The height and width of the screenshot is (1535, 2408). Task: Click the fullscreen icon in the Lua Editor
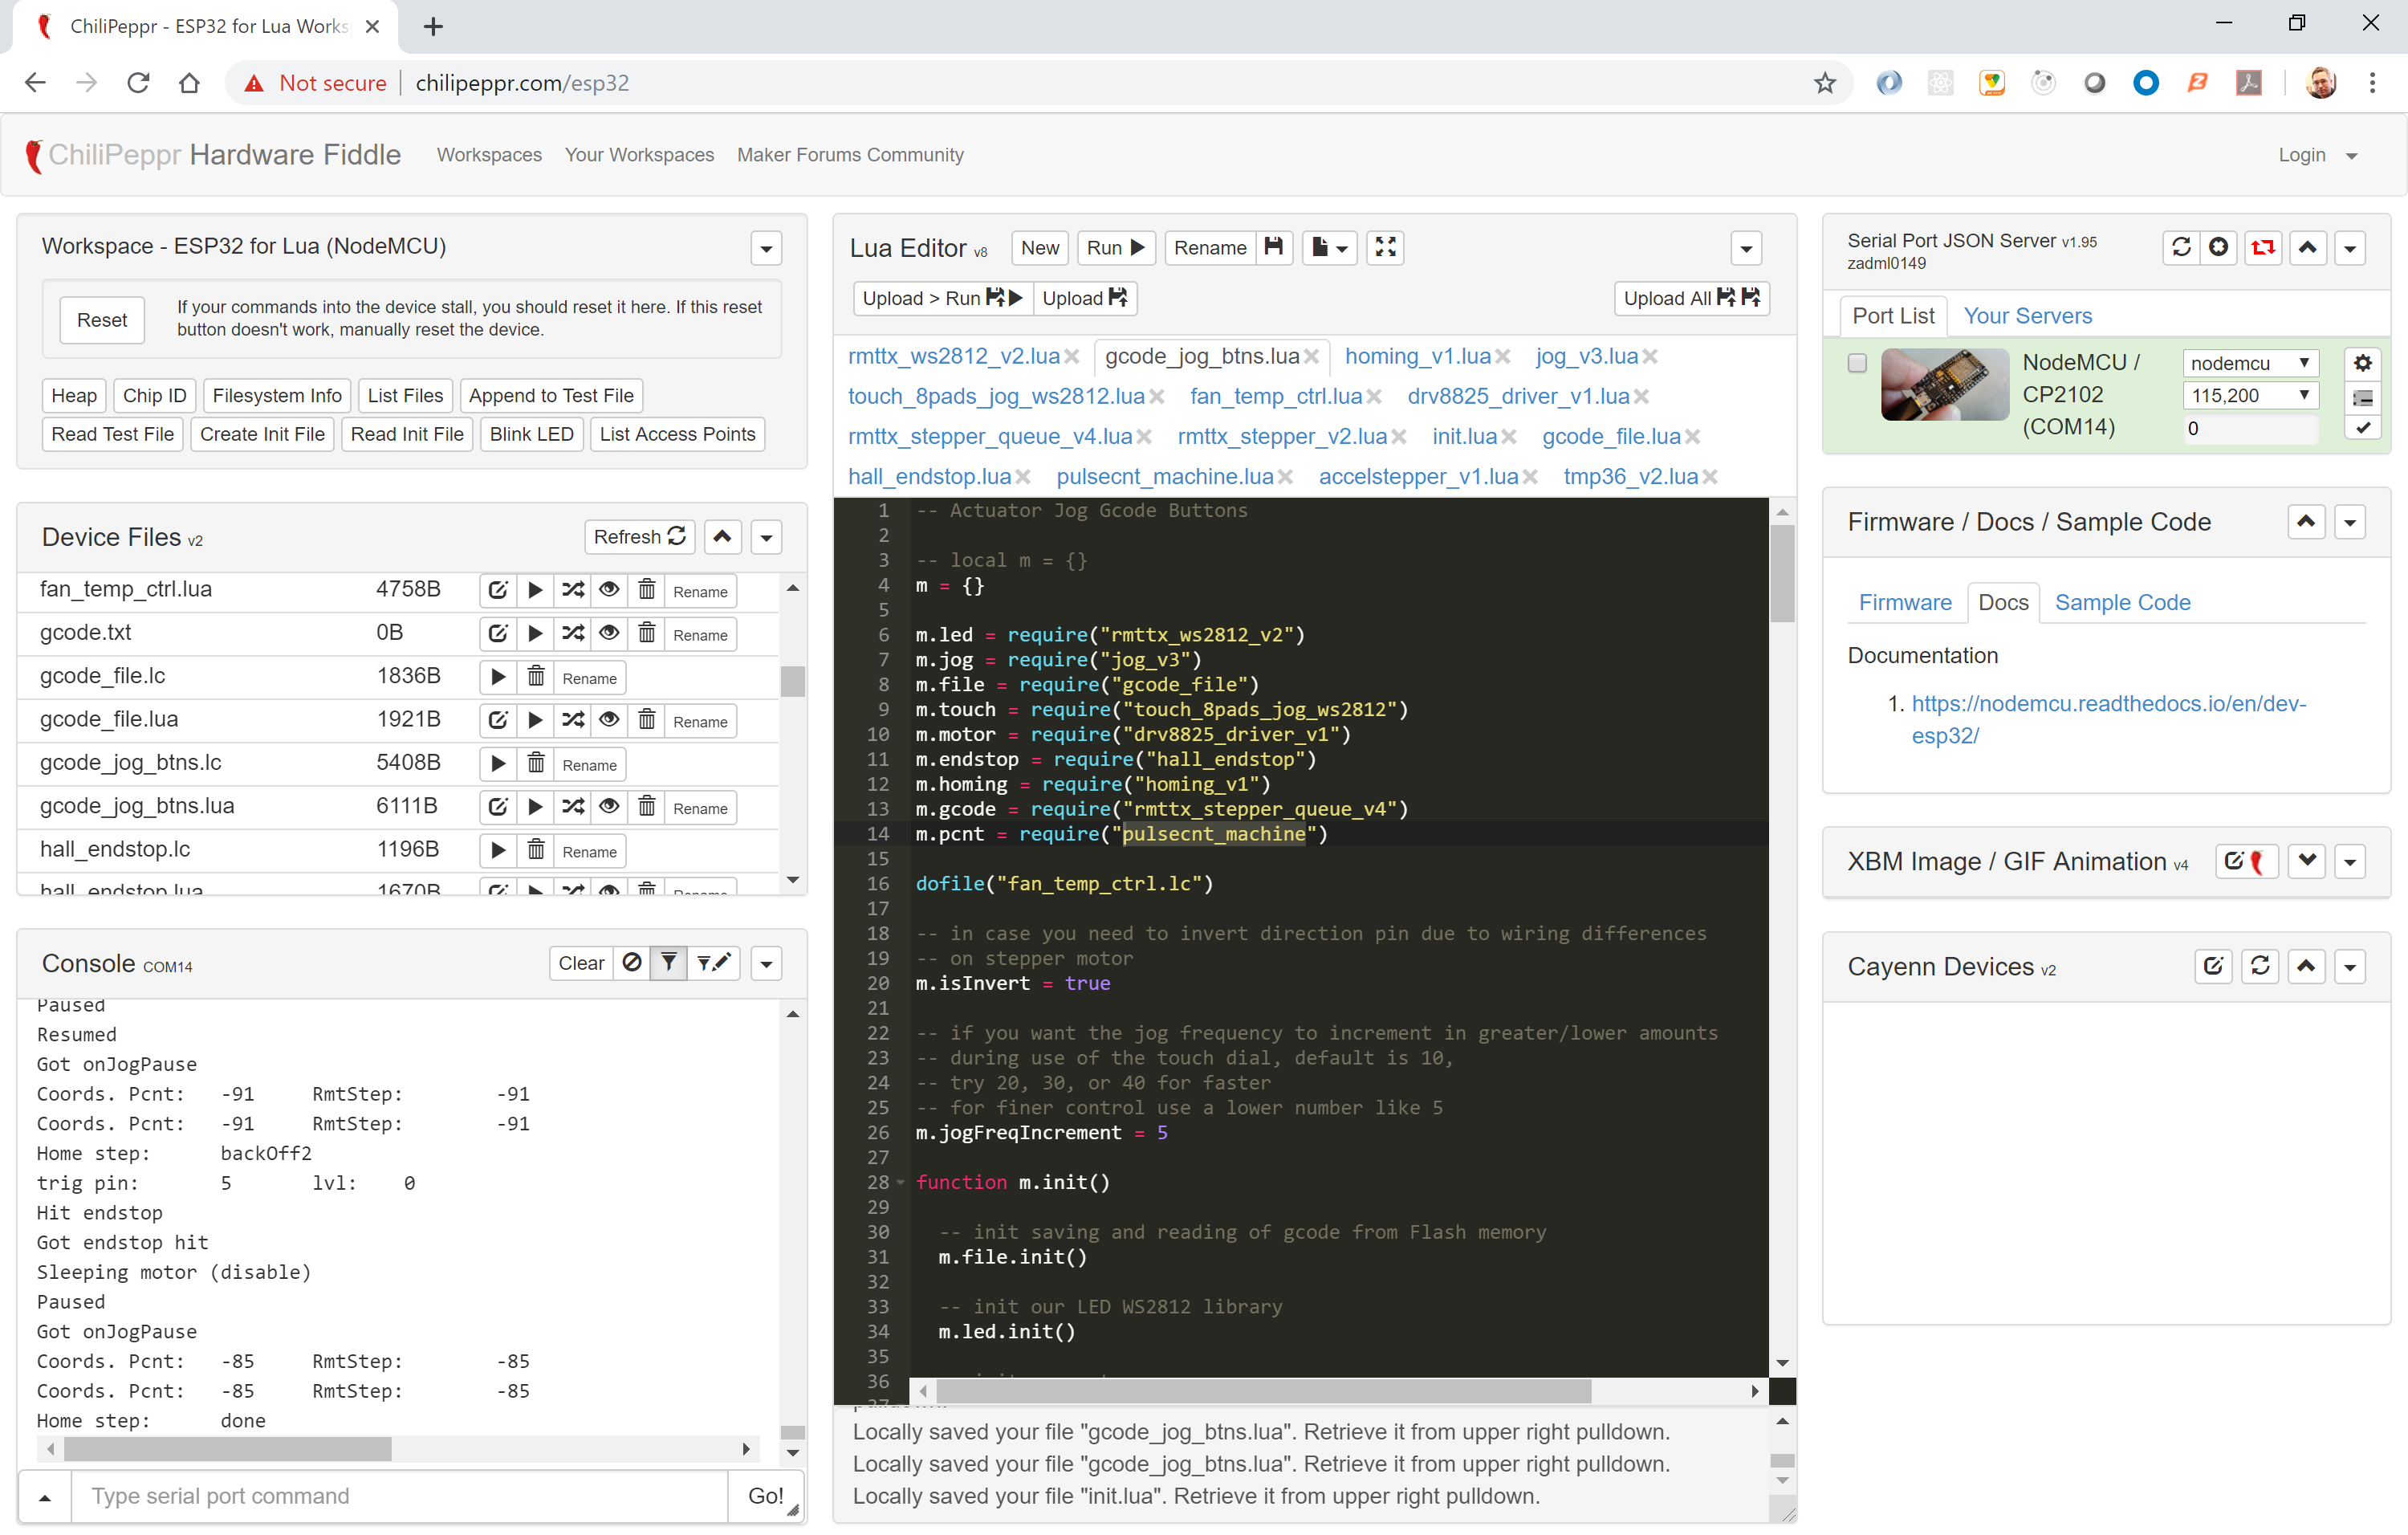(x=1385, y=247)
